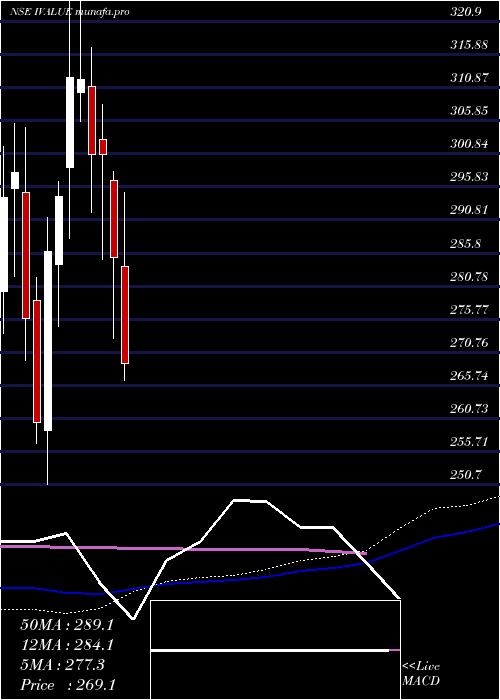This screenshot has height=700, width=500.
Task: Click the 310.87 price axis label
Action: 469,79
